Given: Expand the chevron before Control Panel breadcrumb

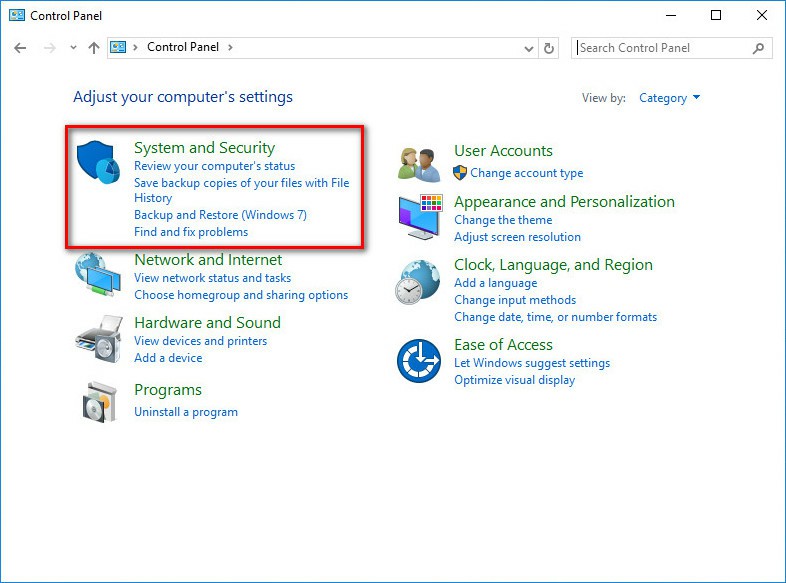Looking at the screenshot, I should (135, 47).
